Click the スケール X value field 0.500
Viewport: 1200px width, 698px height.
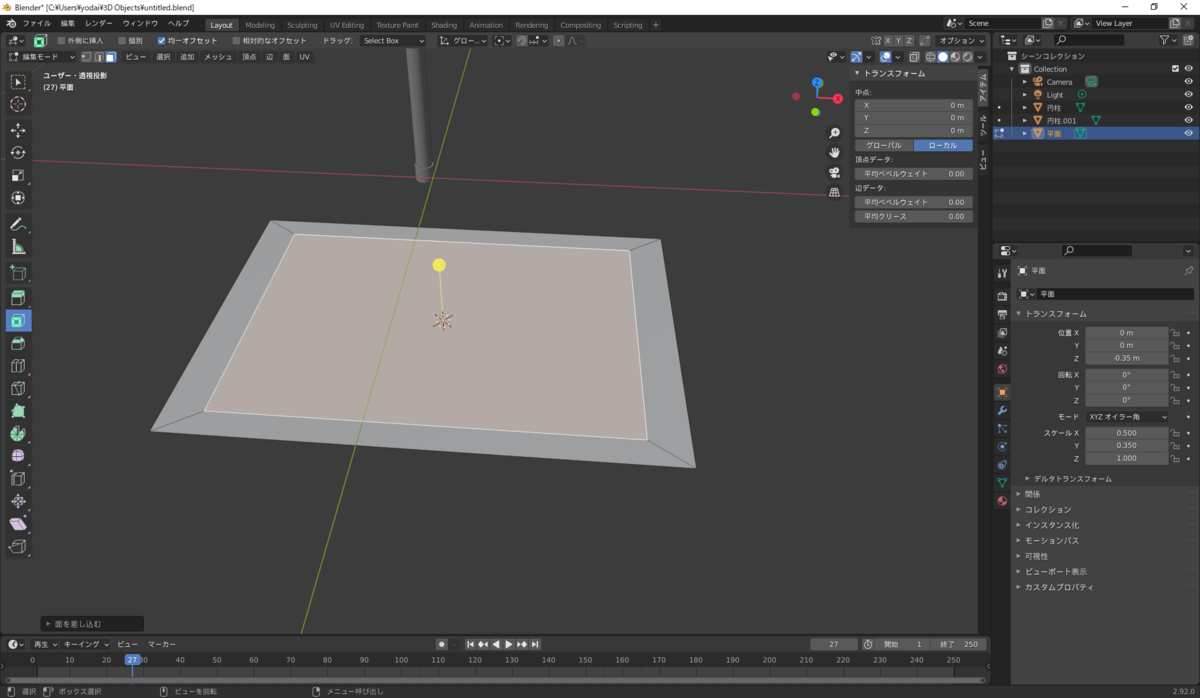coord(1126,433)
